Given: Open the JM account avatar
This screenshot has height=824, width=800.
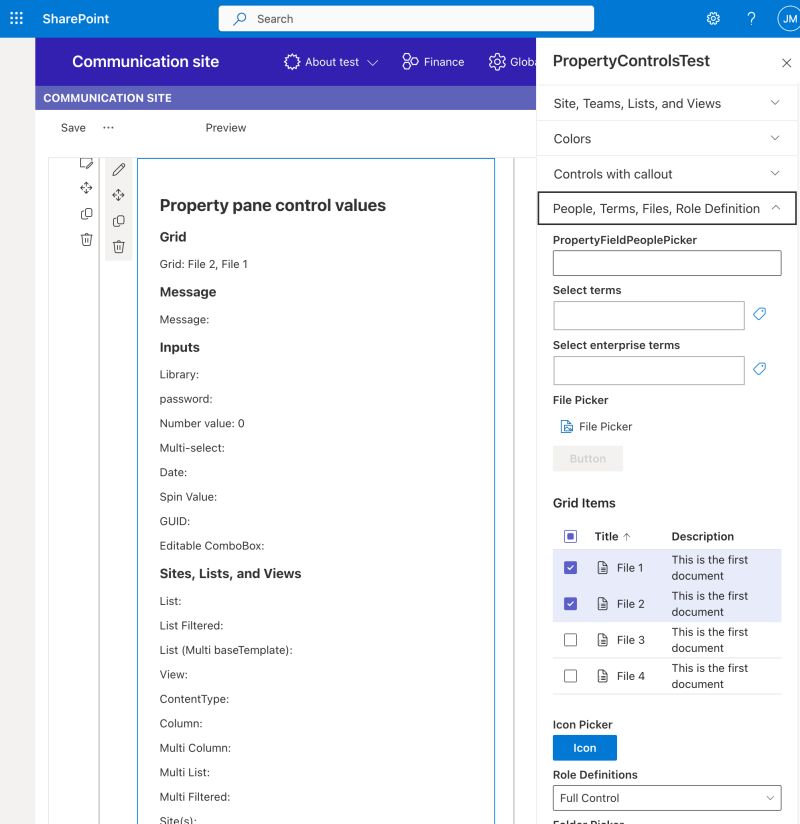Looking at the screenshot, I should pyautogui.click(x=788, y=19).
